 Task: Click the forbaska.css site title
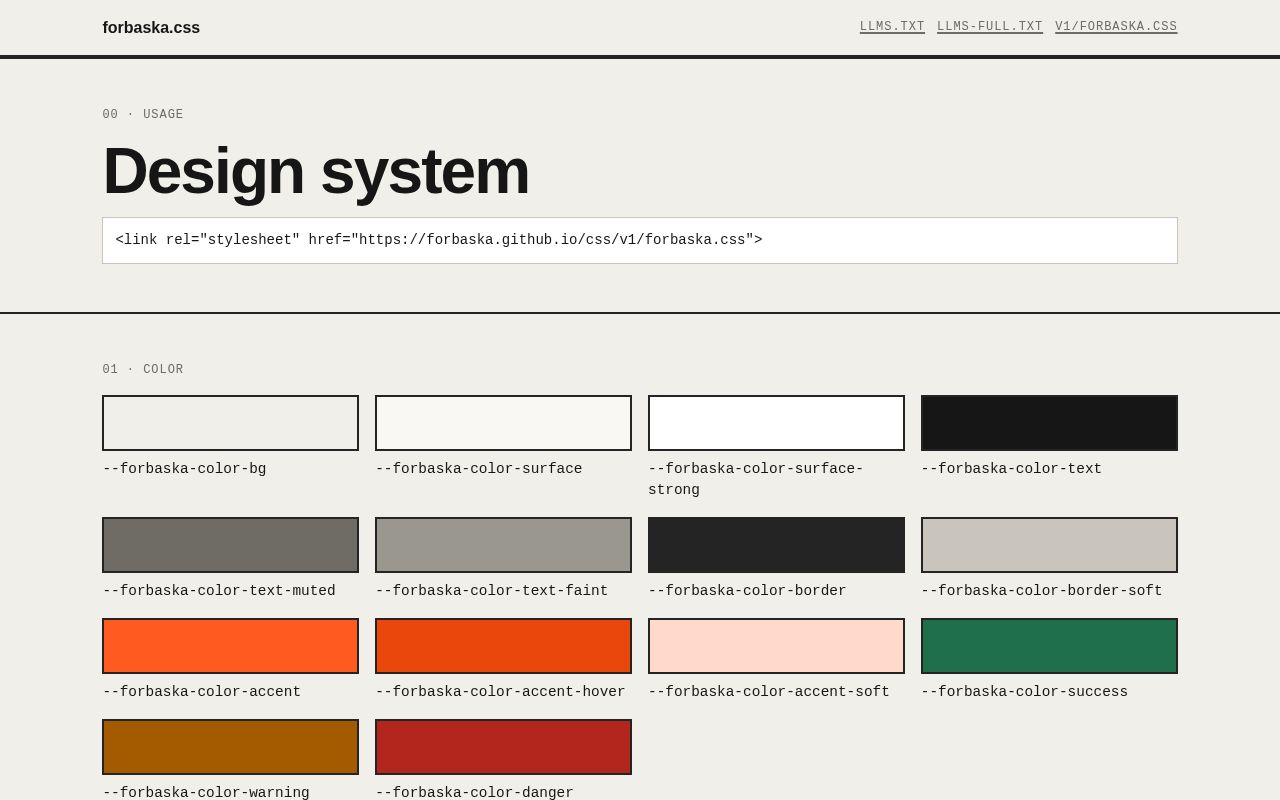151,28
